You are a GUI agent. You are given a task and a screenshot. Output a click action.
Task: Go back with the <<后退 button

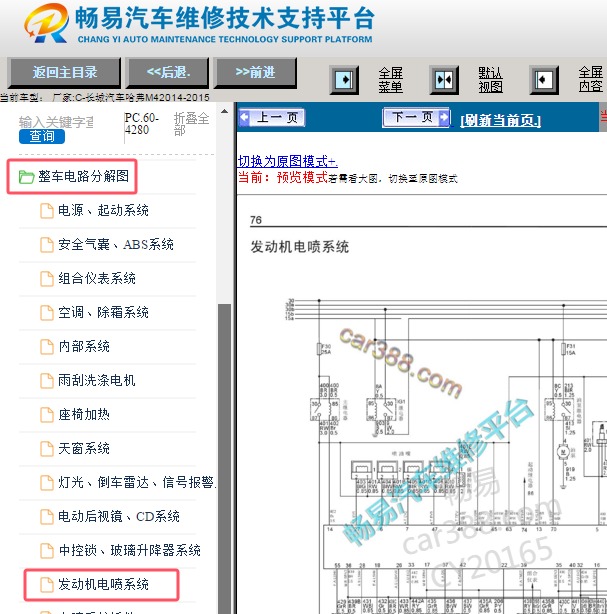(168, 72)
